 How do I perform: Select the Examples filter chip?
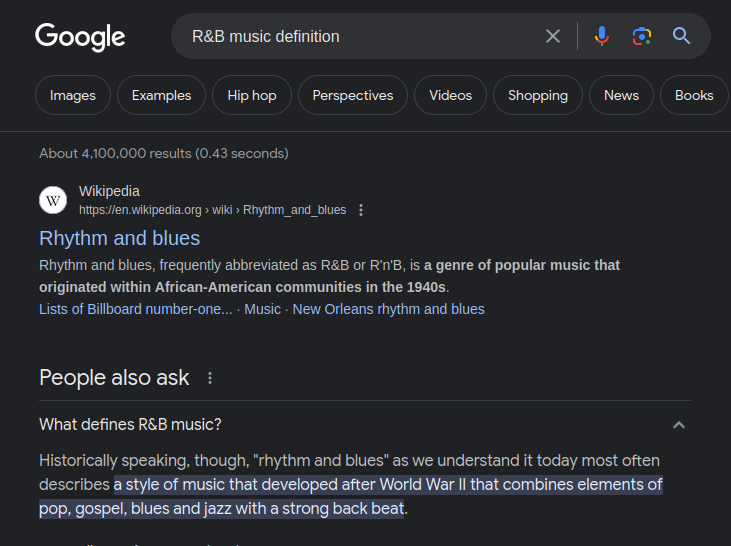tap(161, 95)
